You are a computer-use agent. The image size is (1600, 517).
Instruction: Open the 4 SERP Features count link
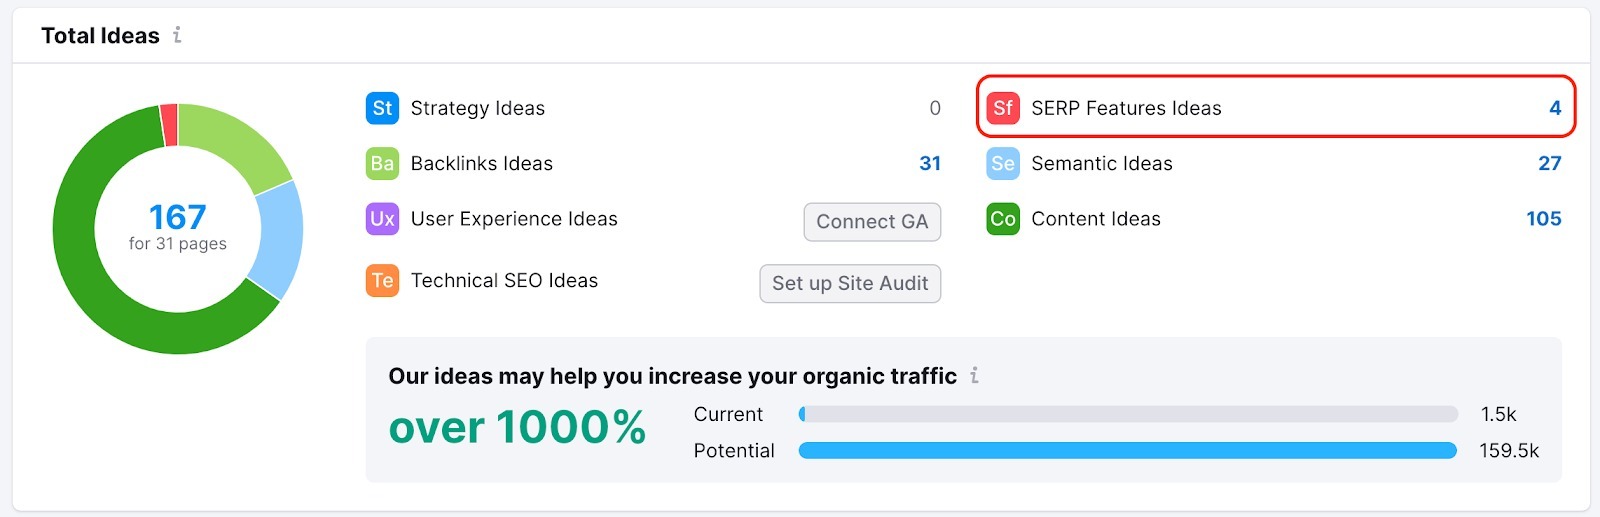tap(1555, 108)
